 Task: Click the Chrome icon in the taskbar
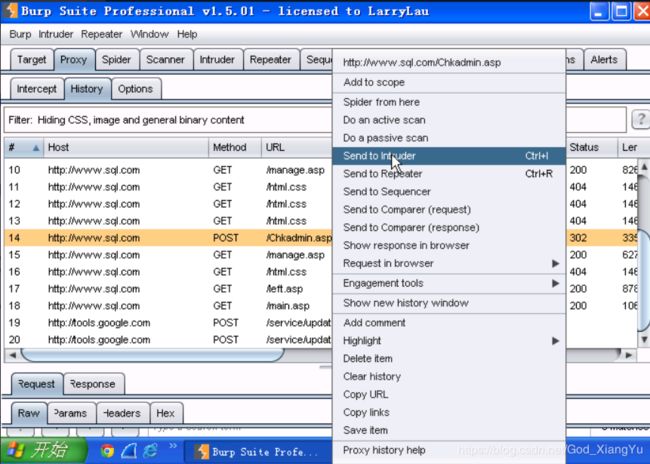pyautogui.click(x=108, y=451)
